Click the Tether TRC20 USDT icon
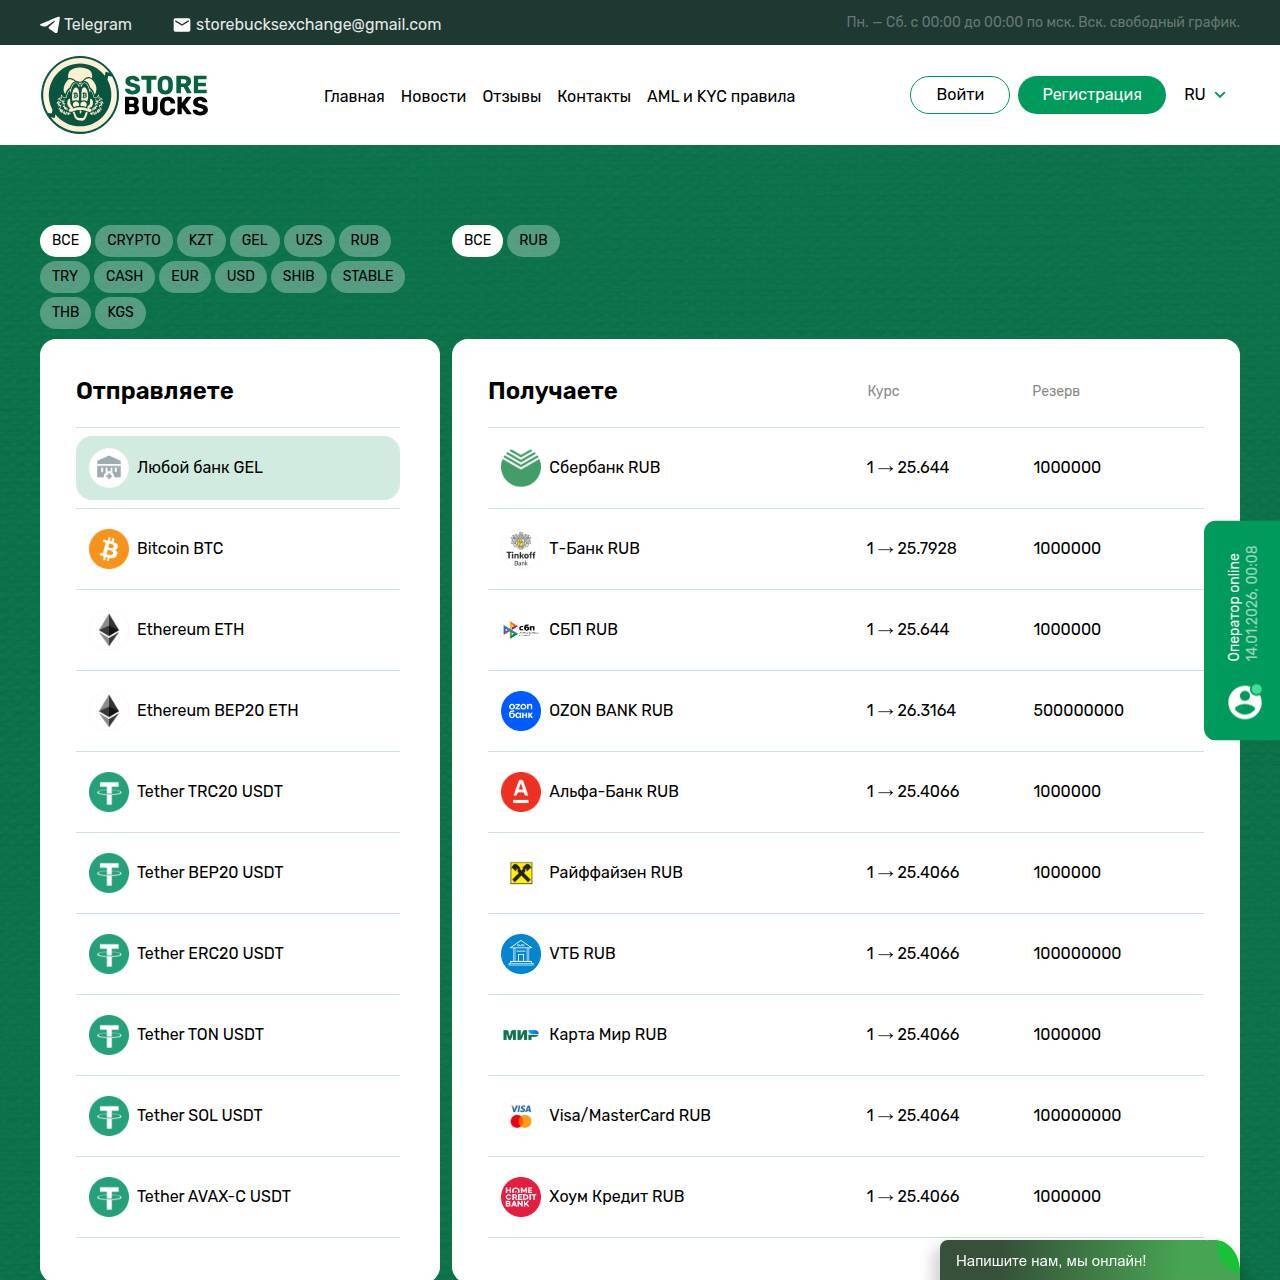1280x1280 pixels. (x=109, y=792)
